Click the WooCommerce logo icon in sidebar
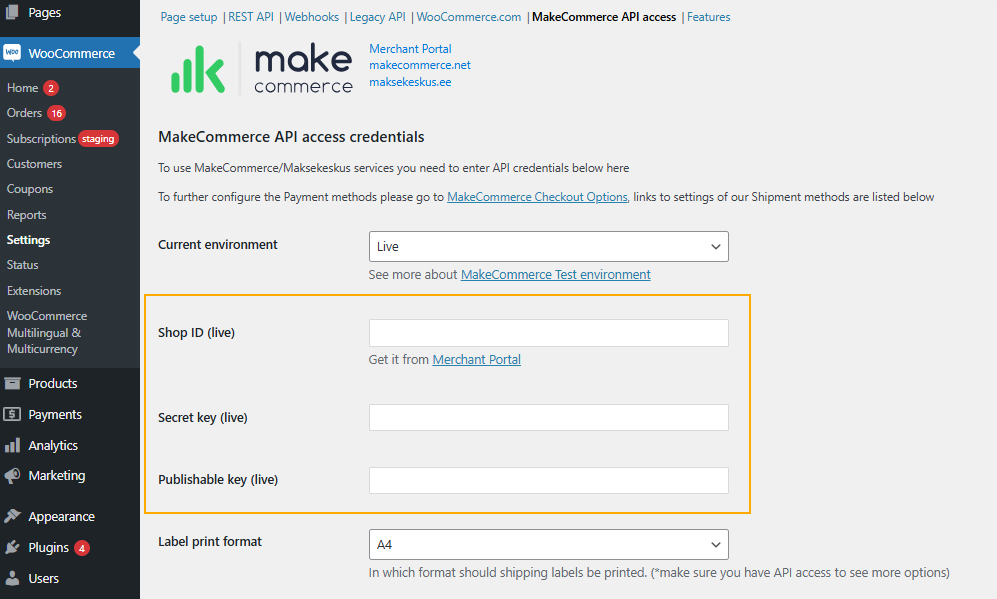 pyautogui.click(x=12, y=53)
